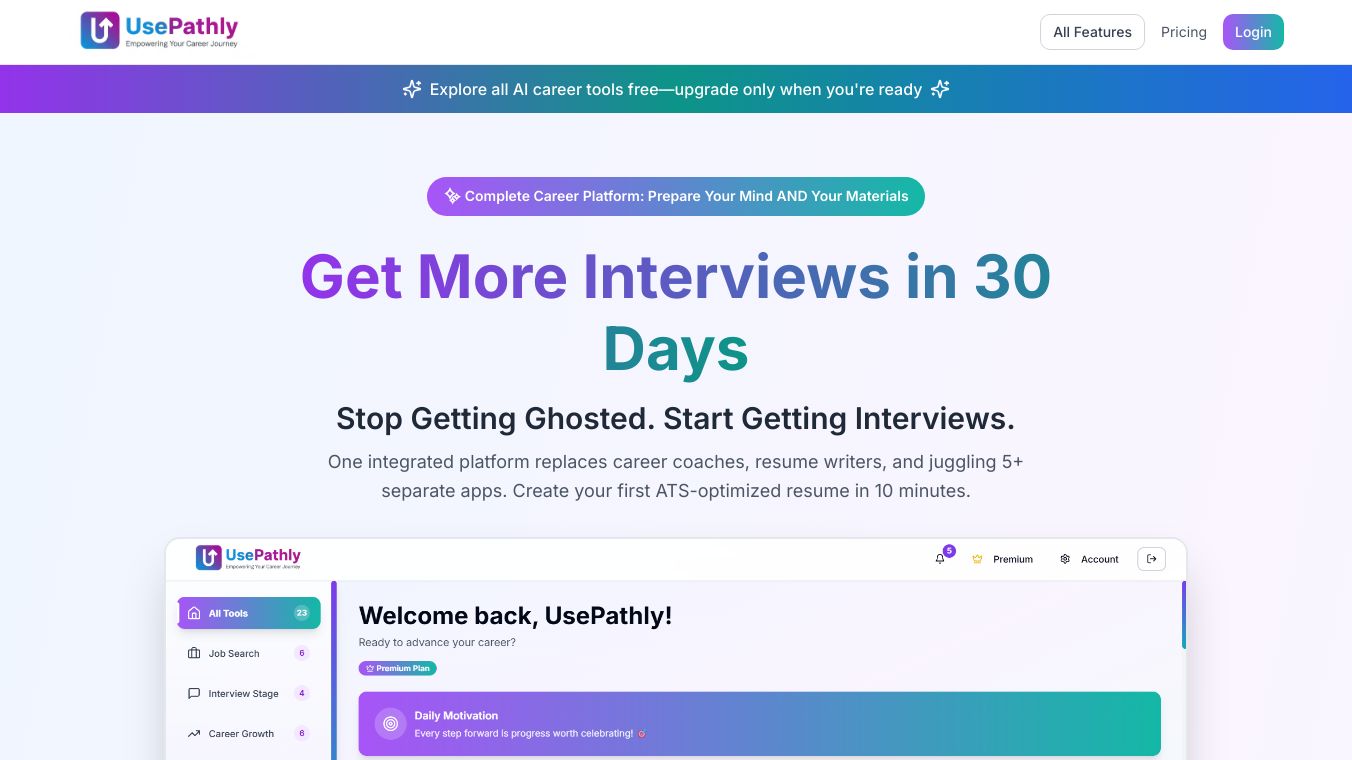Screen dimensions: 1352x760
Task: Click "Stop Getting Ghosted. Start Getting Interviews."
Action: (x=676, y=418)
